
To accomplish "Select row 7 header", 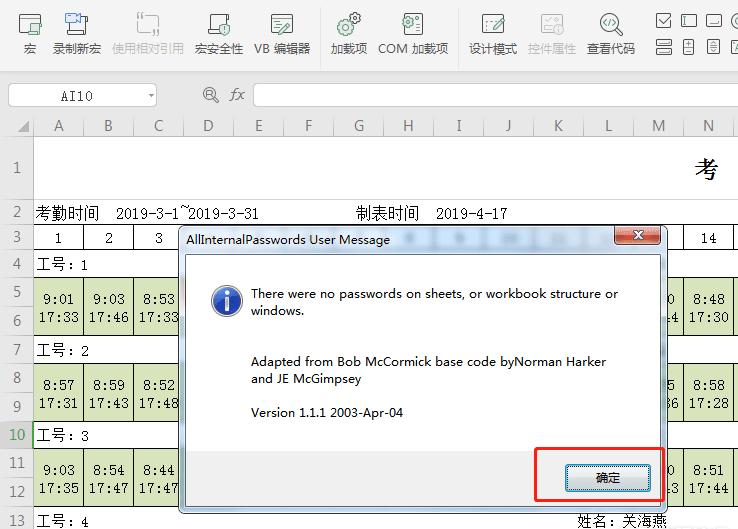I will 17,350.
